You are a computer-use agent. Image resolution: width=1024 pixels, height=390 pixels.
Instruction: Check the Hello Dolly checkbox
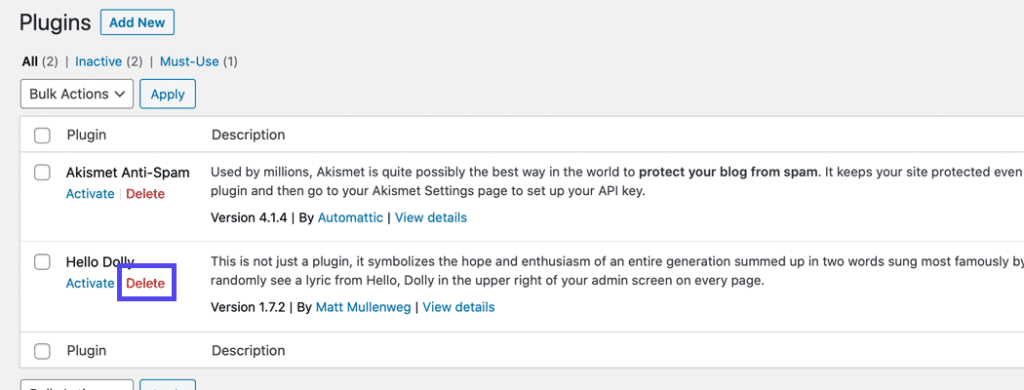pos(42,262)
